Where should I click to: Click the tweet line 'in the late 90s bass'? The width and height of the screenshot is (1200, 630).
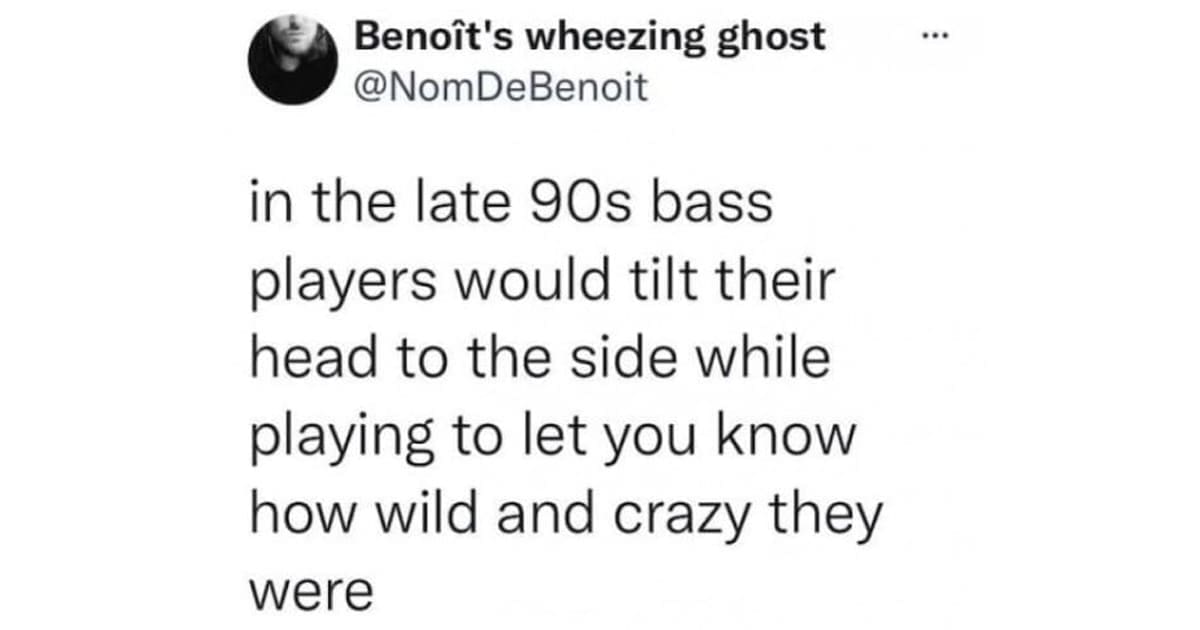[x=509, y=204]
